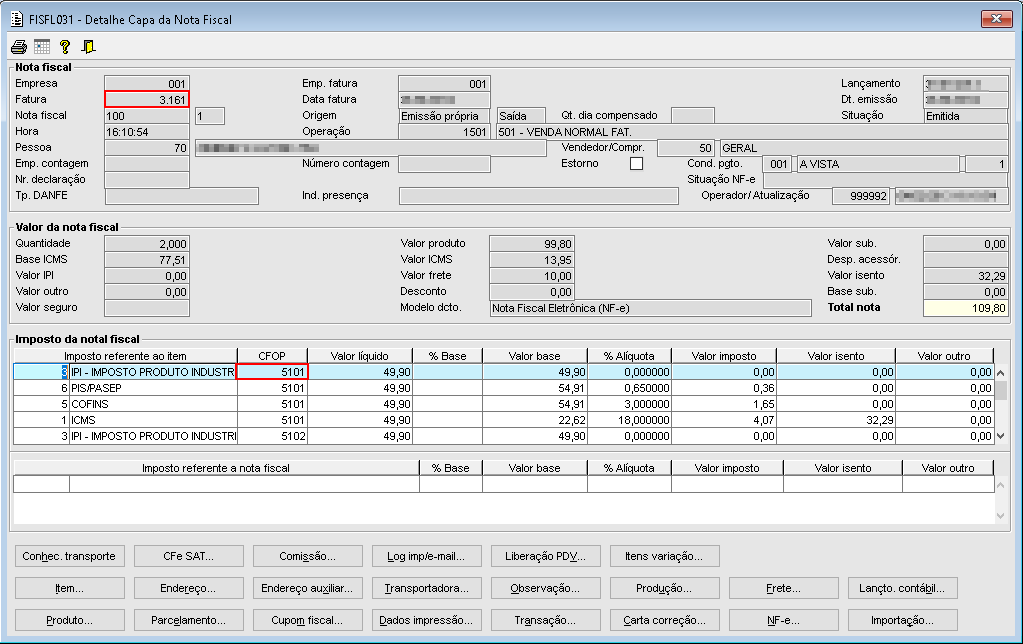Click Modelo dcto. Nota Fiscal Eletrônica field
The image size is (1023, 644).
[650, 308]
